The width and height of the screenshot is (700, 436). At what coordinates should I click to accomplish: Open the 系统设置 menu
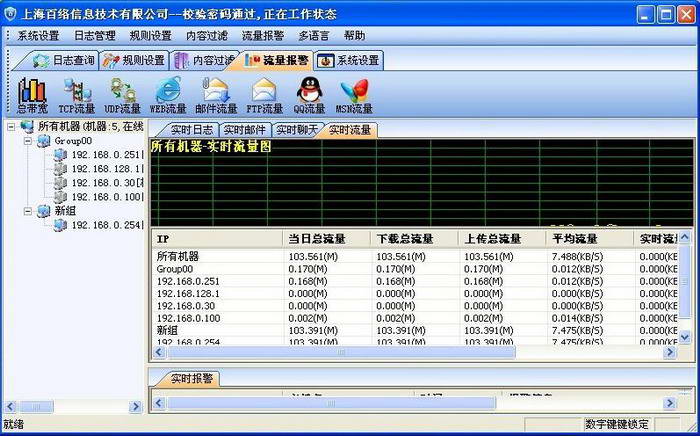[38, 36]
